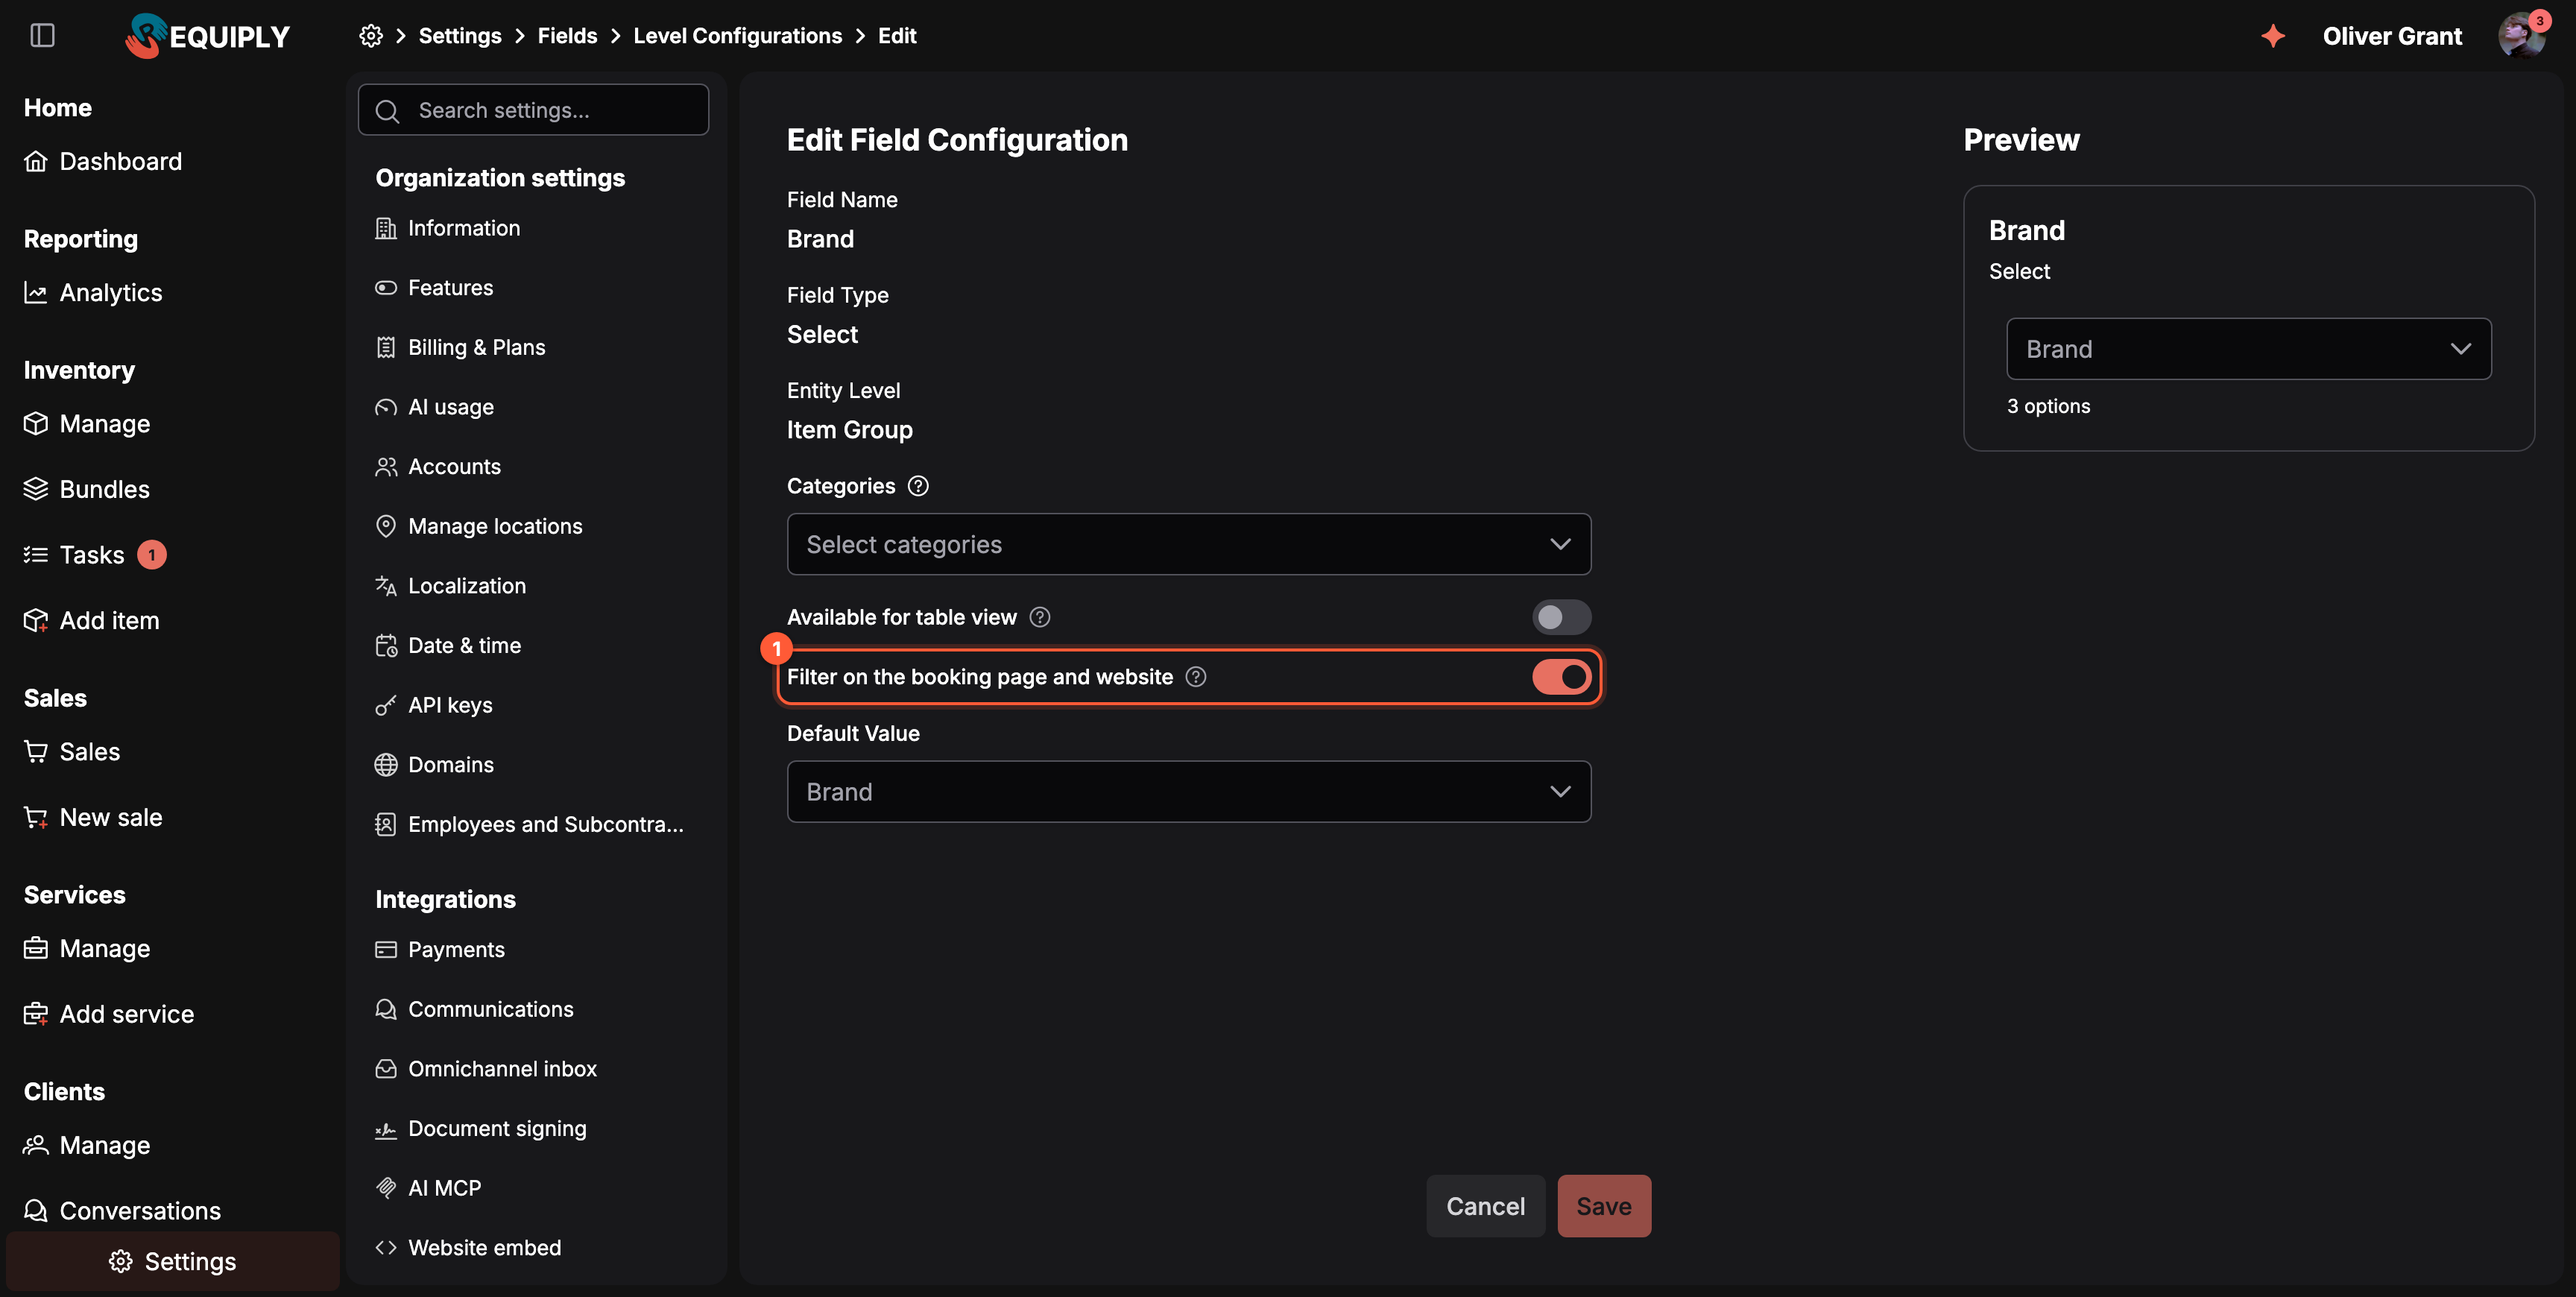The width and height of the screenshot is (2576, 1297).
Task: Expand the Select categories dropdown
Action: [1189, 544]
